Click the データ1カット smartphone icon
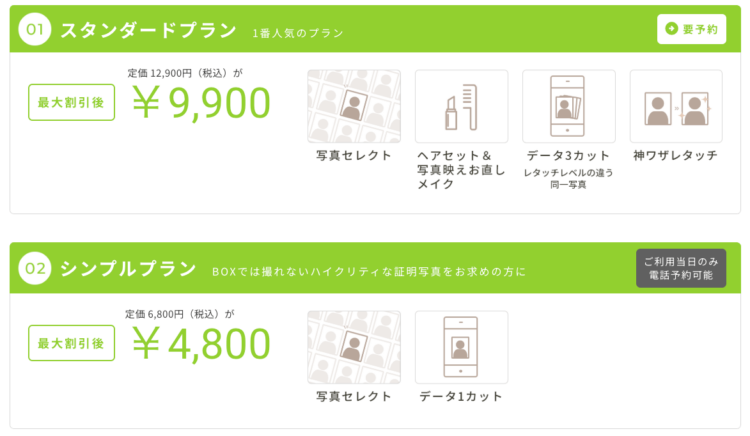This screenshot has width=750, height=436. (x=461, y=347)
